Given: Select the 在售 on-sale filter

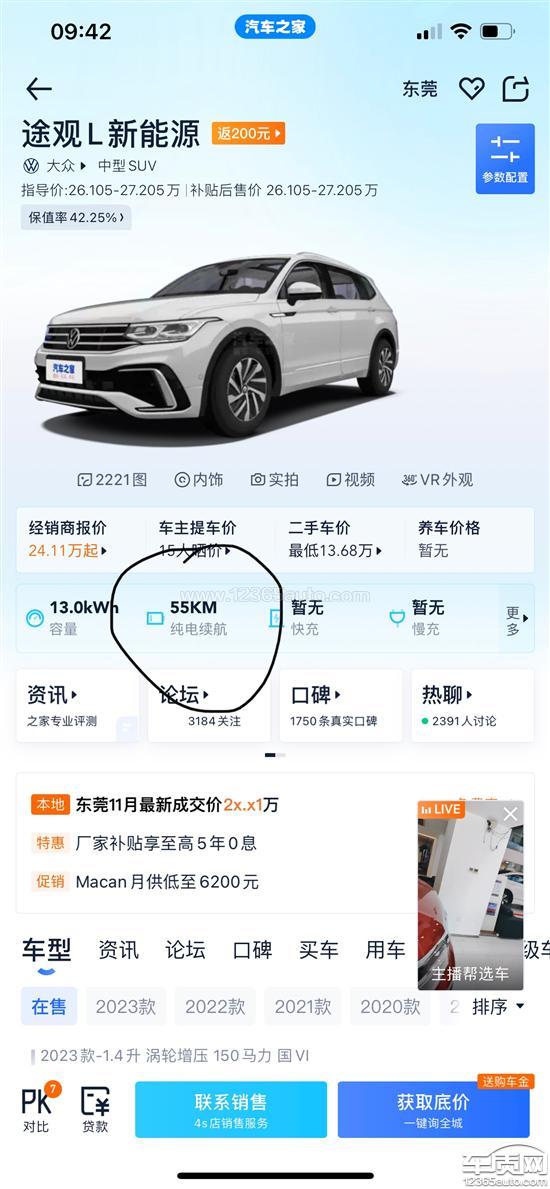Looking at the screenshot, I should click(49, 1006).
